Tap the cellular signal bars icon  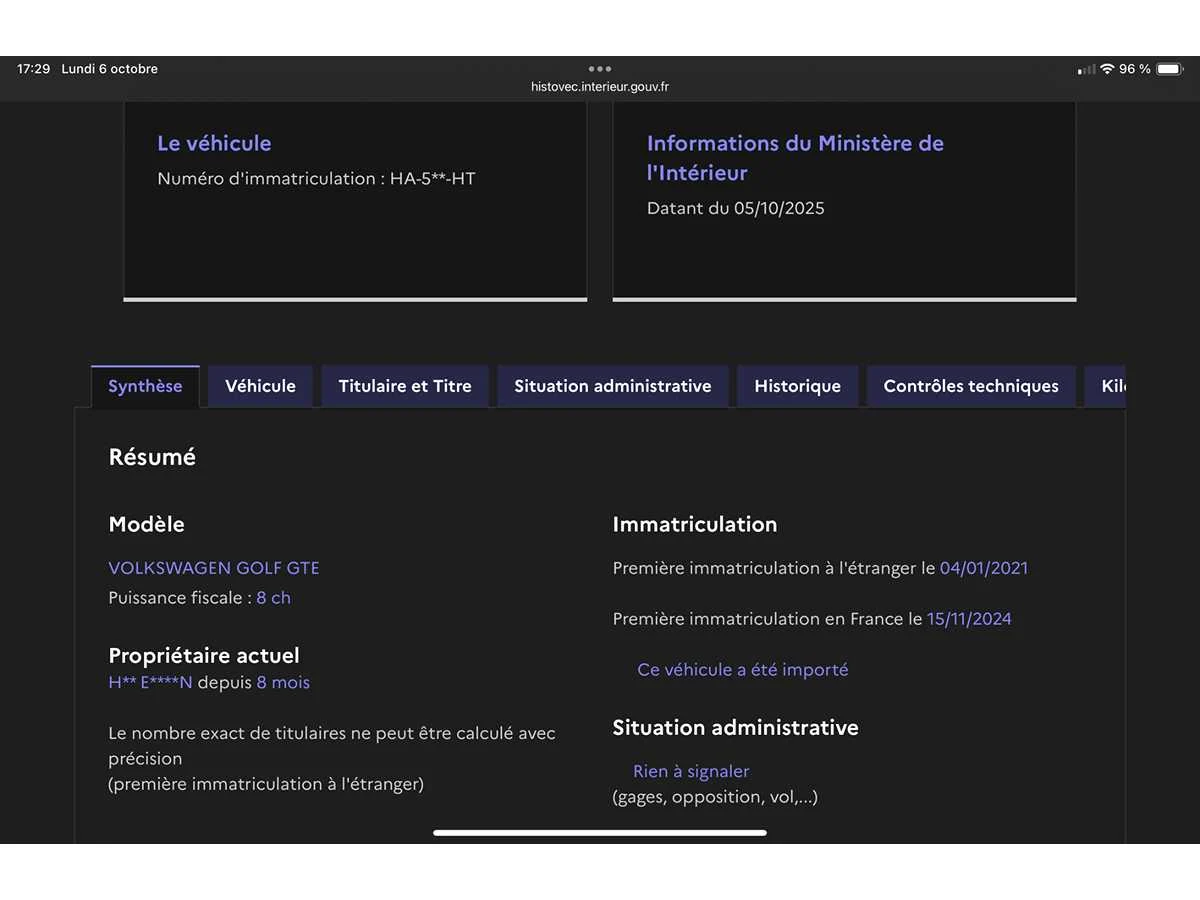[x=1086, y=70]
